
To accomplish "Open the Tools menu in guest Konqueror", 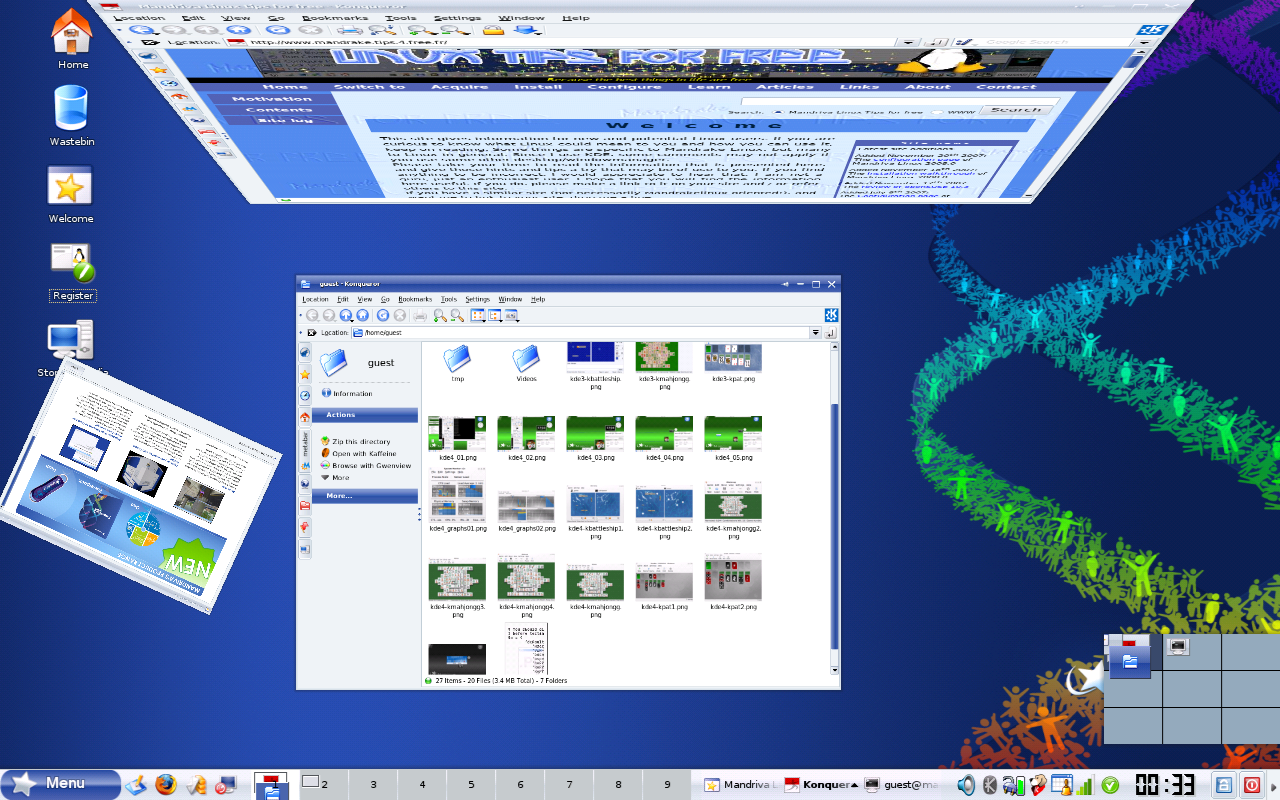I will point(449,299).
